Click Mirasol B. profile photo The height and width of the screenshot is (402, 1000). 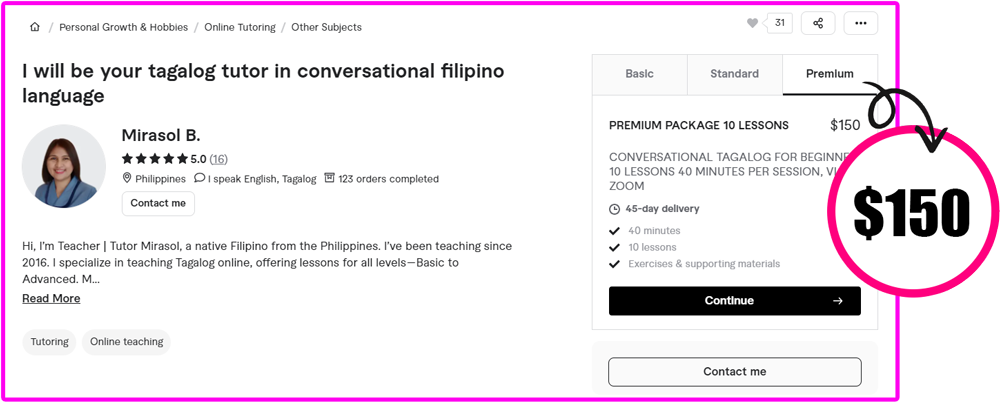[64, 166]
